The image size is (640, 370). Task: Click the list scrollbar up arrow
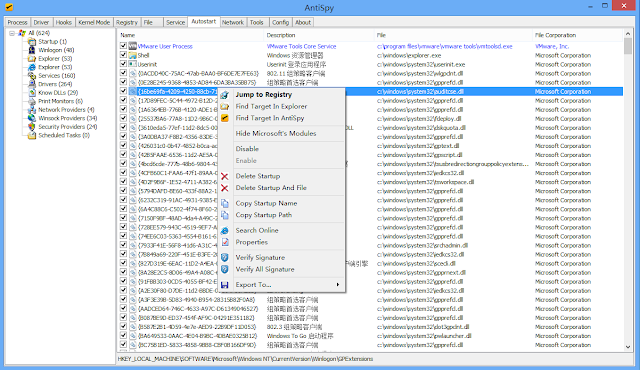point(628,33)
